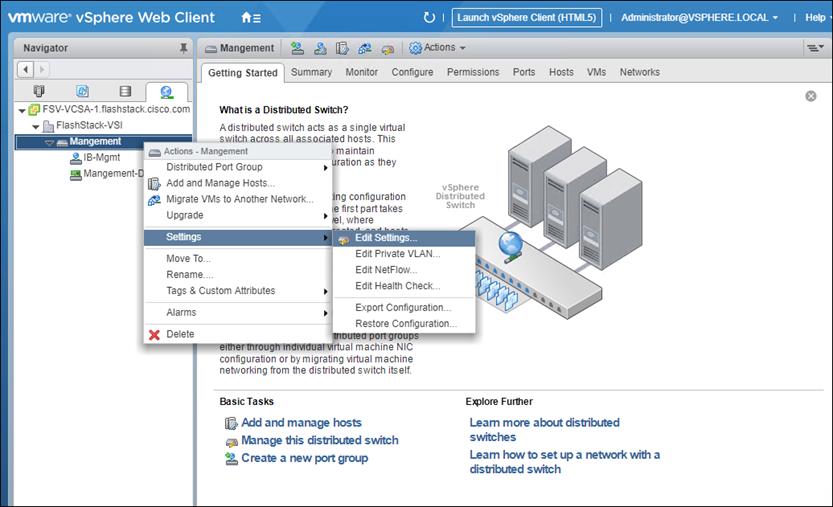Choose Move To from the context menu
The image size is (833, 507).
237,259
